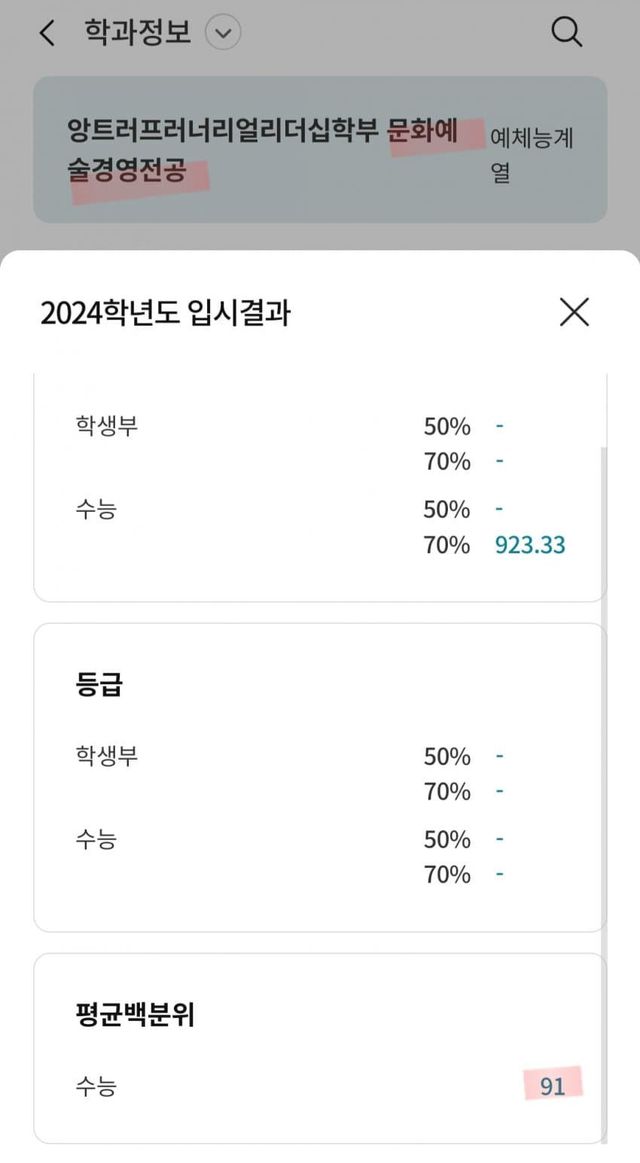Select the 앙트러프러너리얼리더십학부 department card

(x=260, y=150)
